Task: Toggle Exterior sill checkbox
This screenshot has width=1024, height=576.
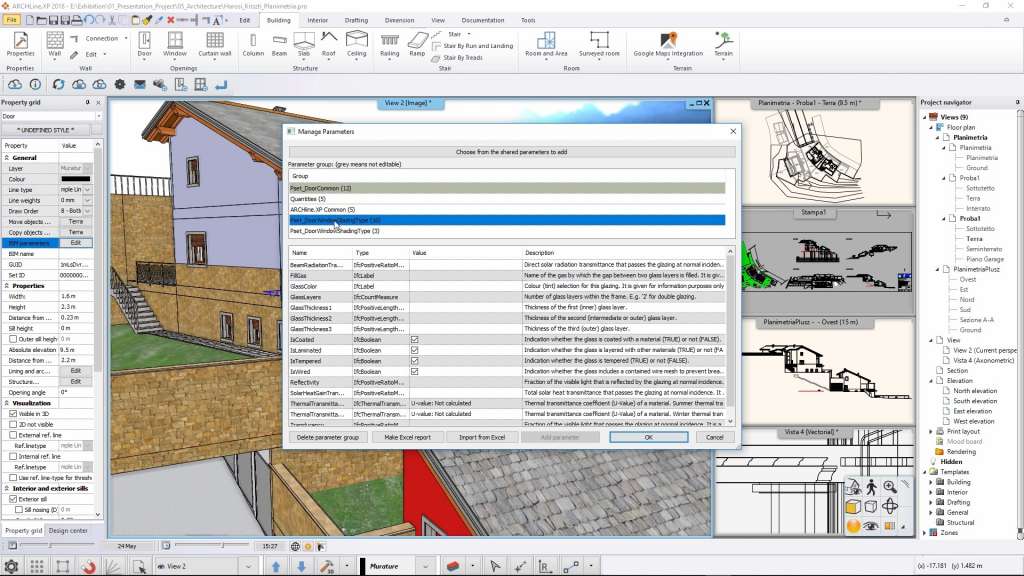Action: pyautogui.click(x=12, y=499)
